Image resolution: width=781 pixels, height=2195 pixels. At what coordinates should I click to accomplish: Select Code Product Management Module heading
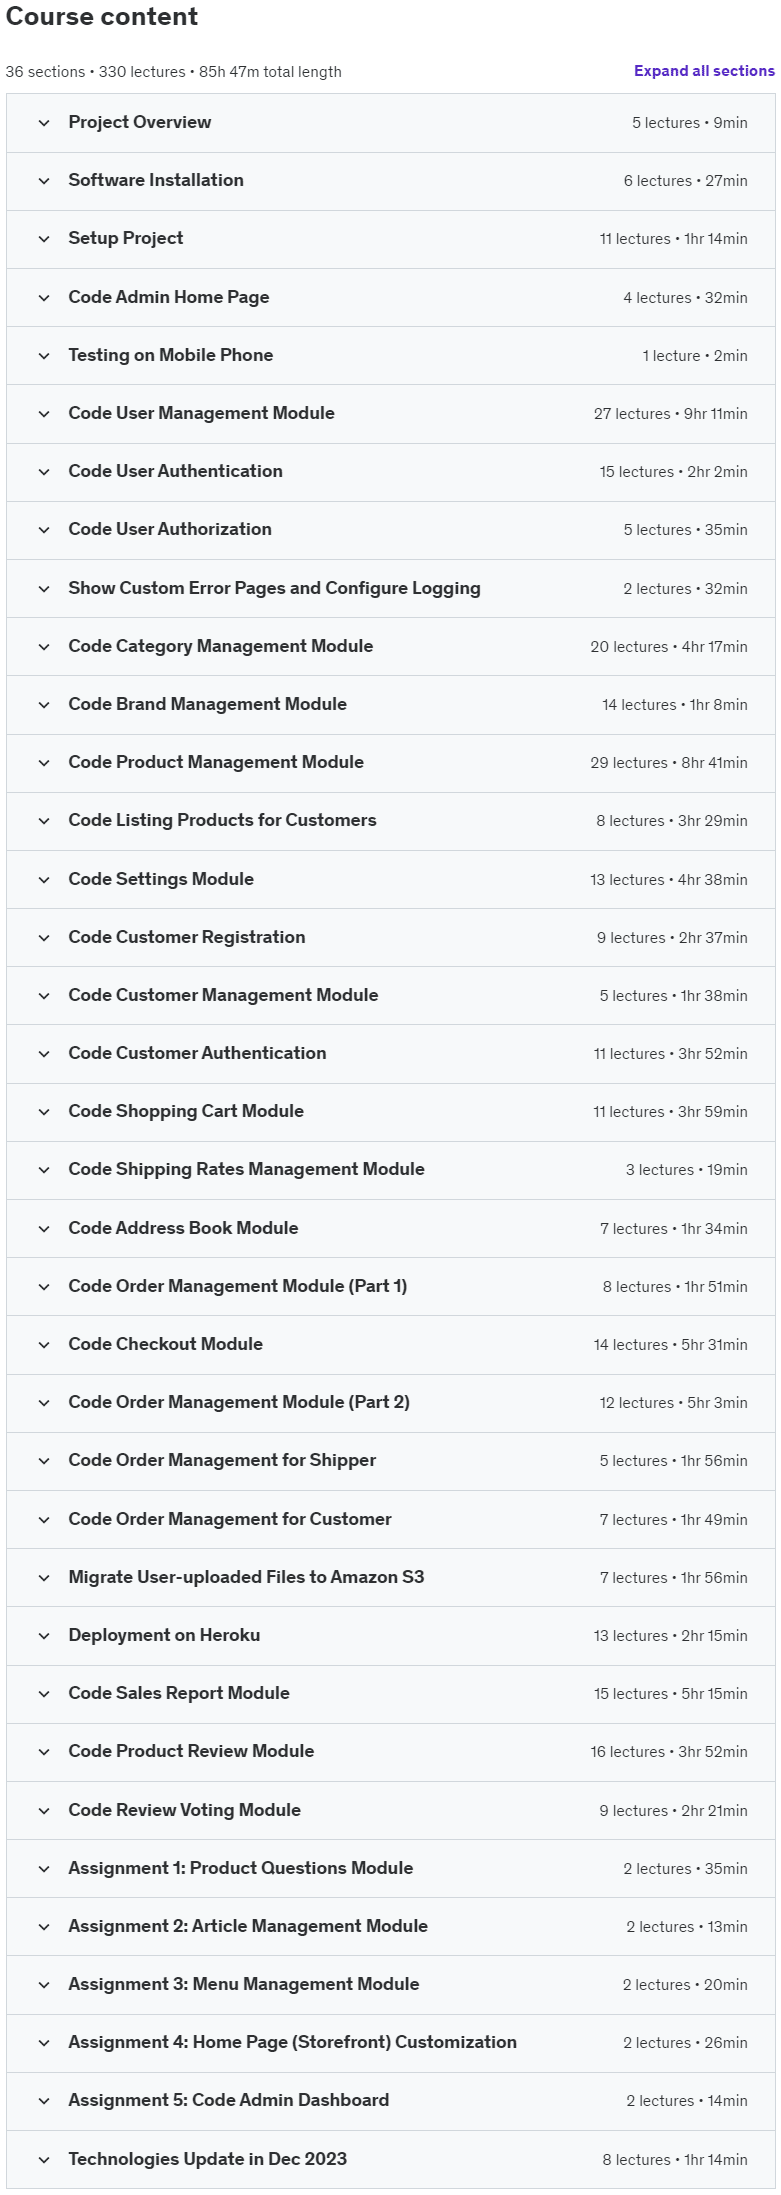pyautogui.click(x=216, y=762)
